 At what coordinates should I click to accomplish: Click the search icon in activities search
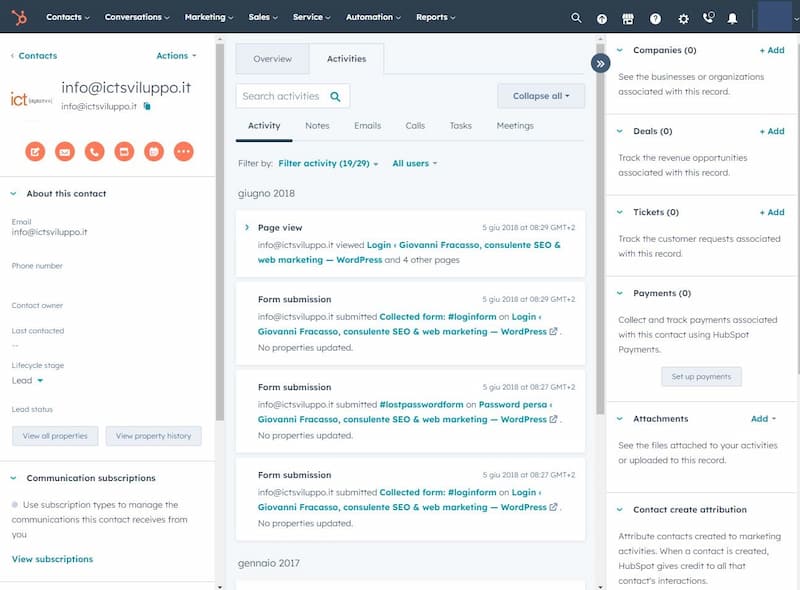pos(335,96)
